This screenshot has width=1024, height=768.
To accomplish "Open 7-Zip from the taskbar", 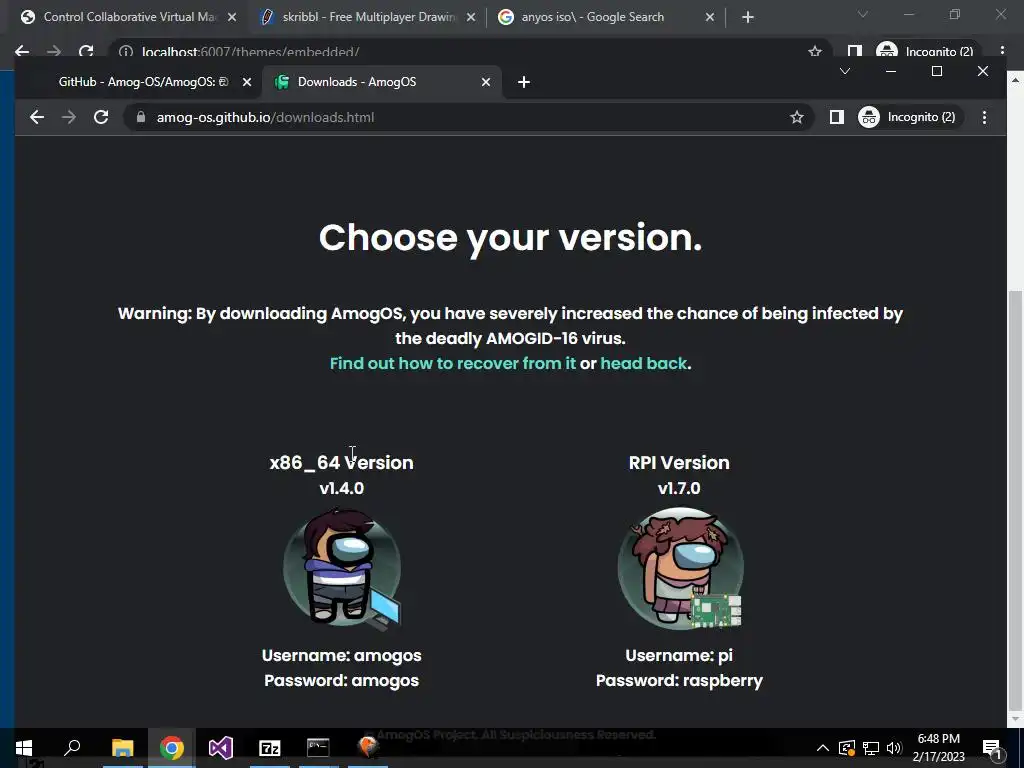I will 270,747.
